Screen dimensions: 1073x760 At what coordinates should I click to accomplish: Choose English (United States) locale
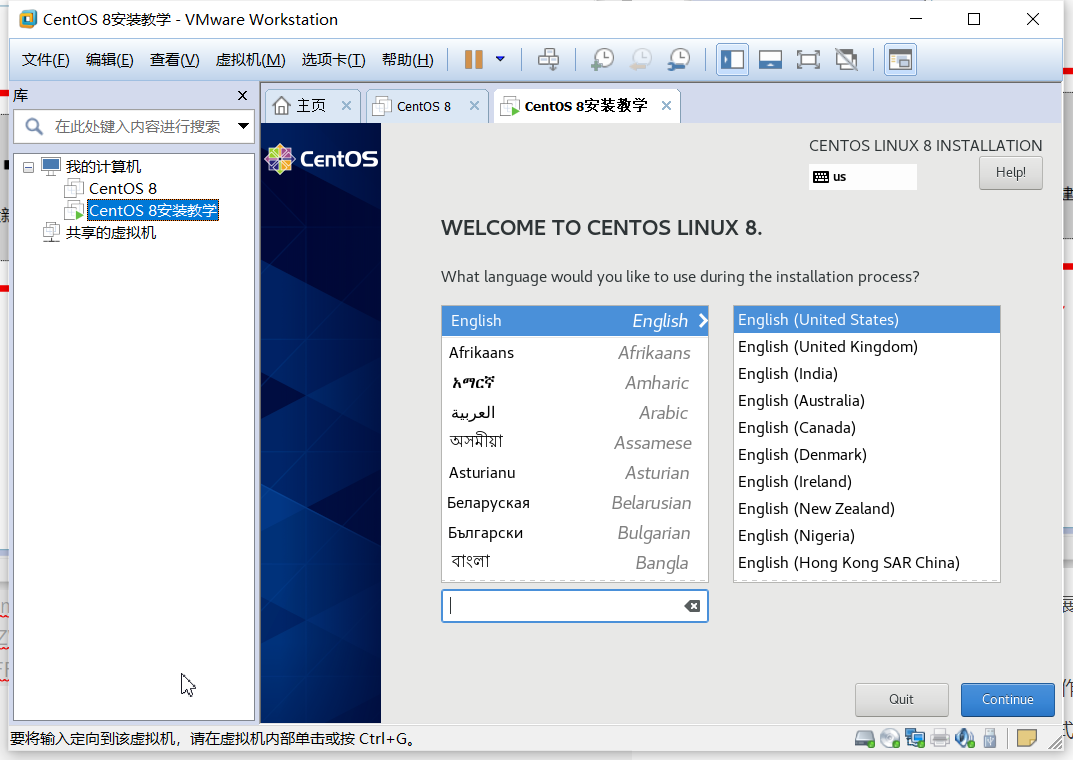[x=866, y=319]
